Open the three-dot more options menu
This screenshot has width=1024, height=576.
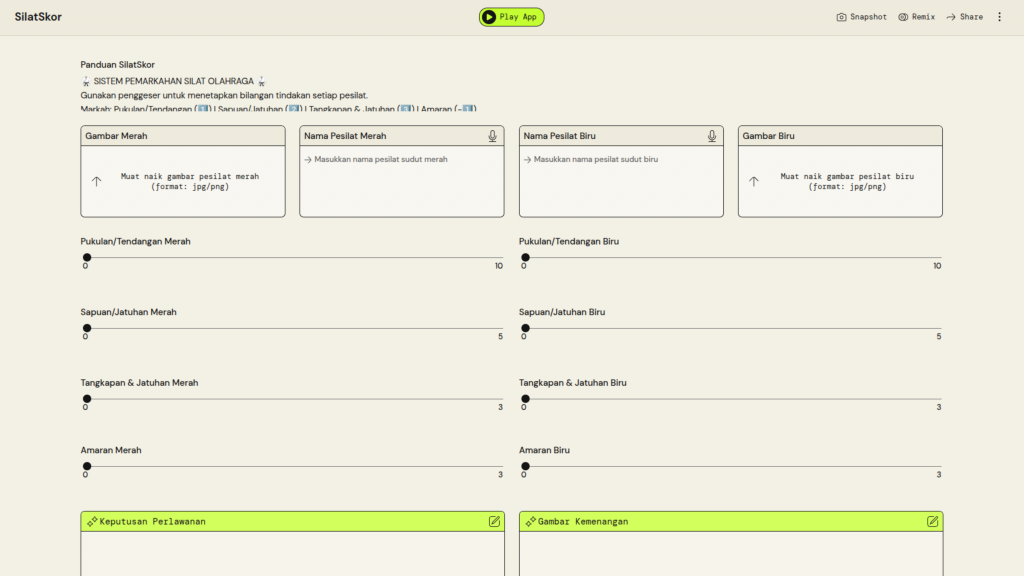point(999,17)
